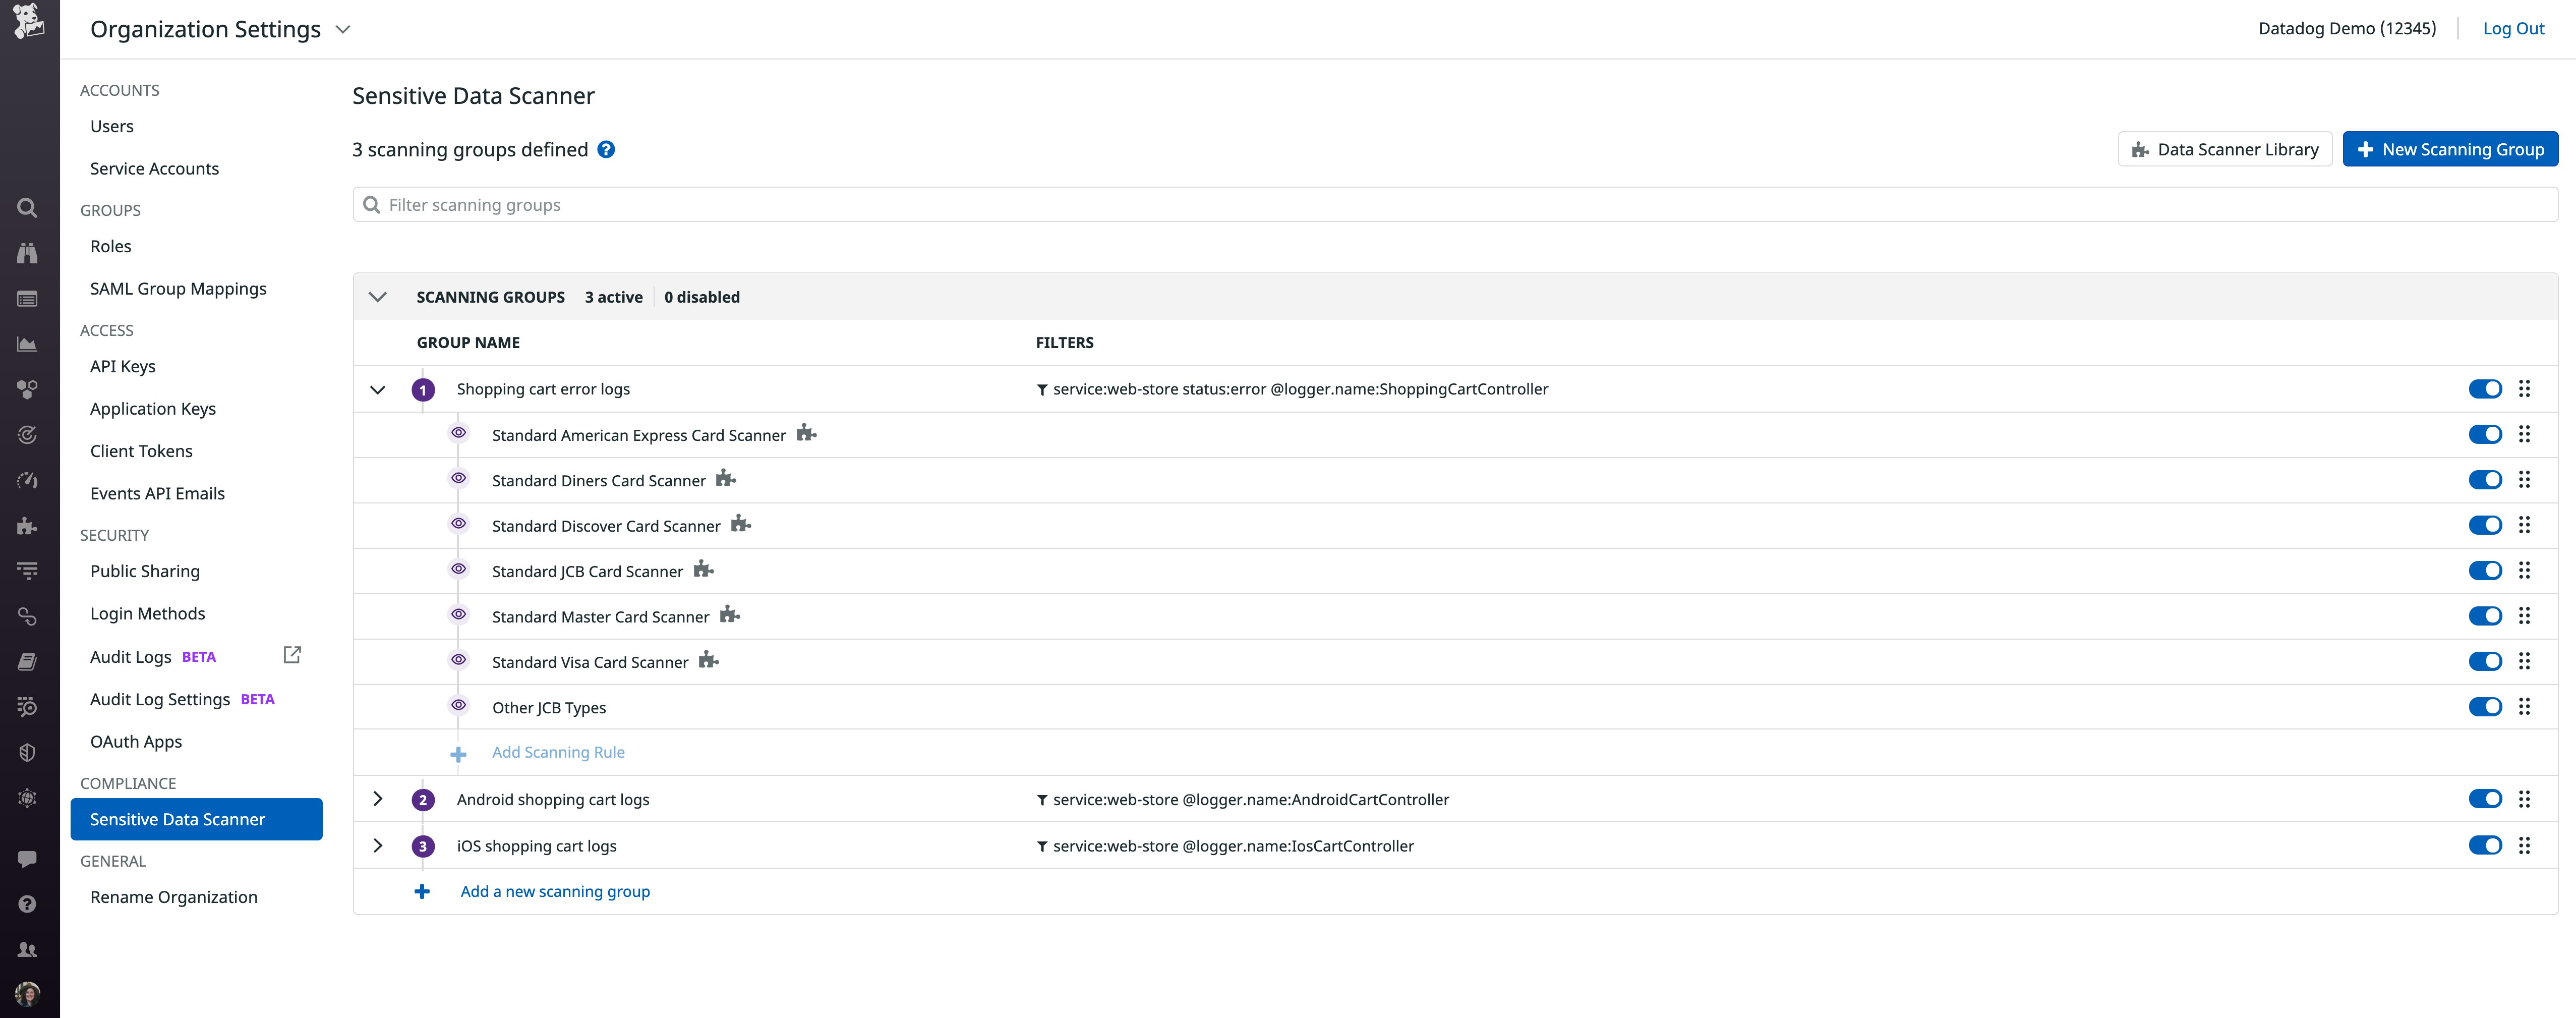
Task: Click drag handle for Shopping cart error logs
Action: pos(2524,389)
